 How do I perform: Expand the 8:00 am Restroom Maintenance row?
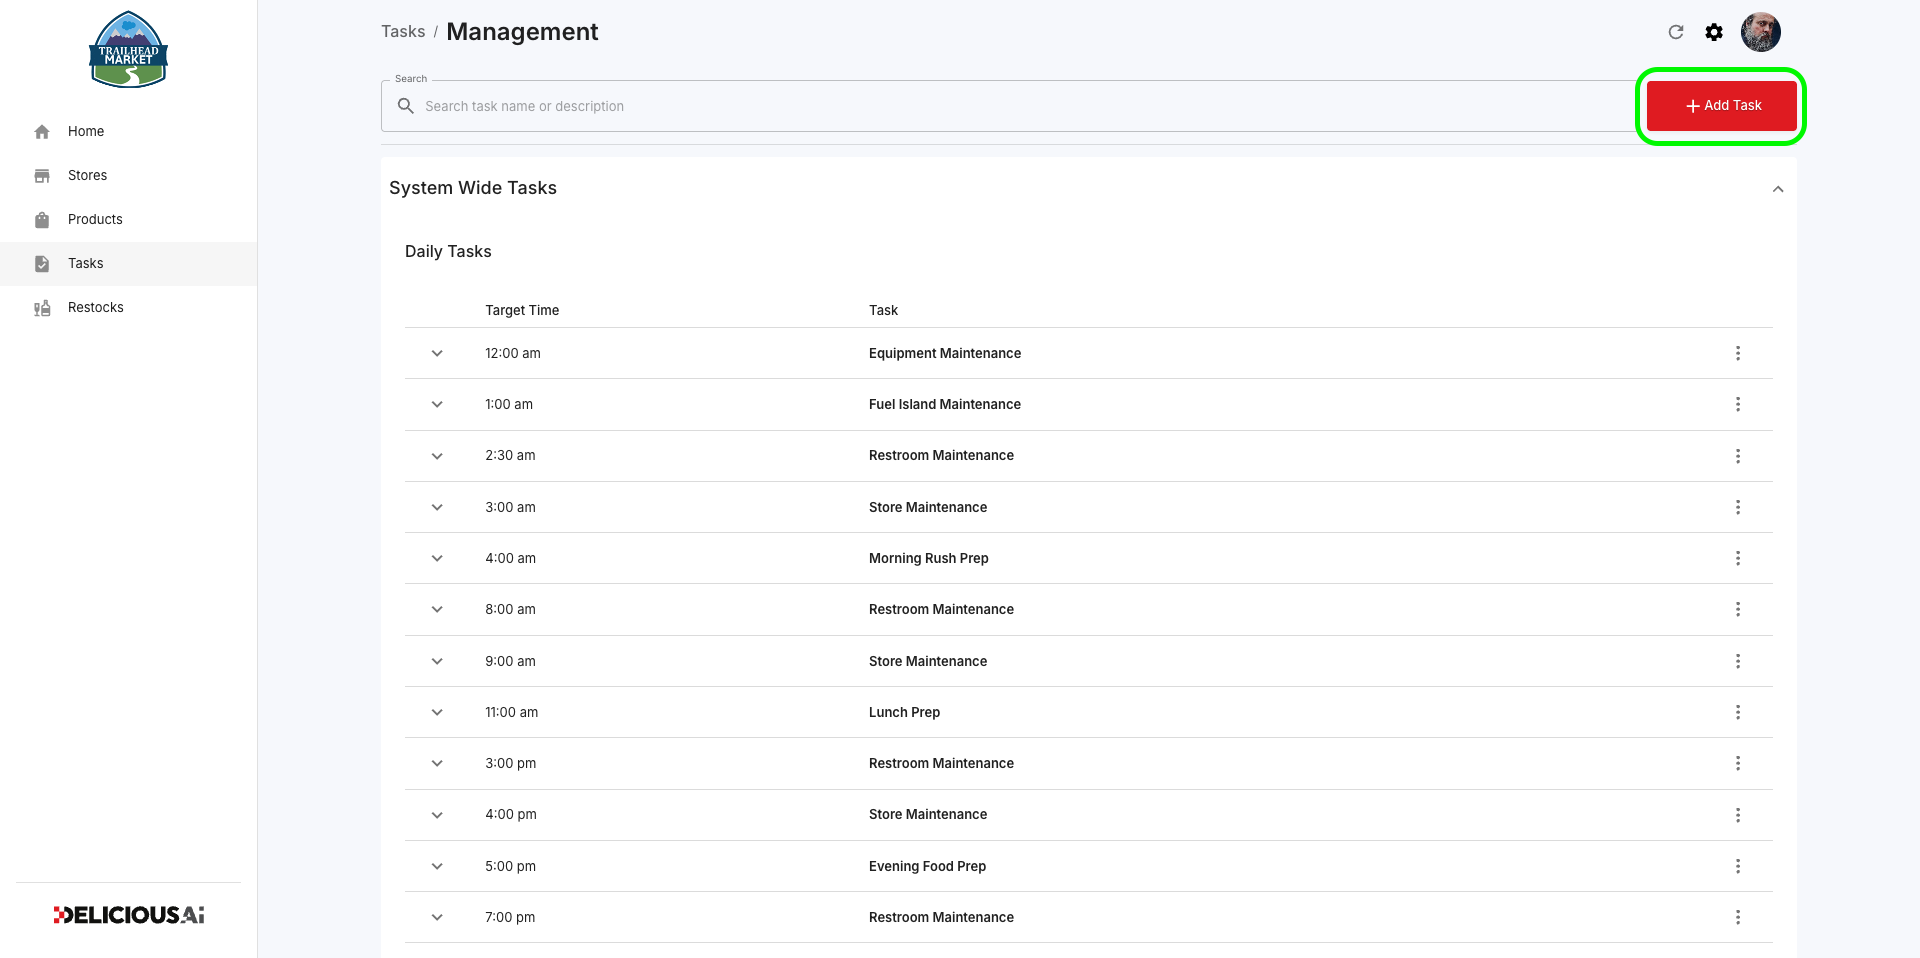(437, 609)
